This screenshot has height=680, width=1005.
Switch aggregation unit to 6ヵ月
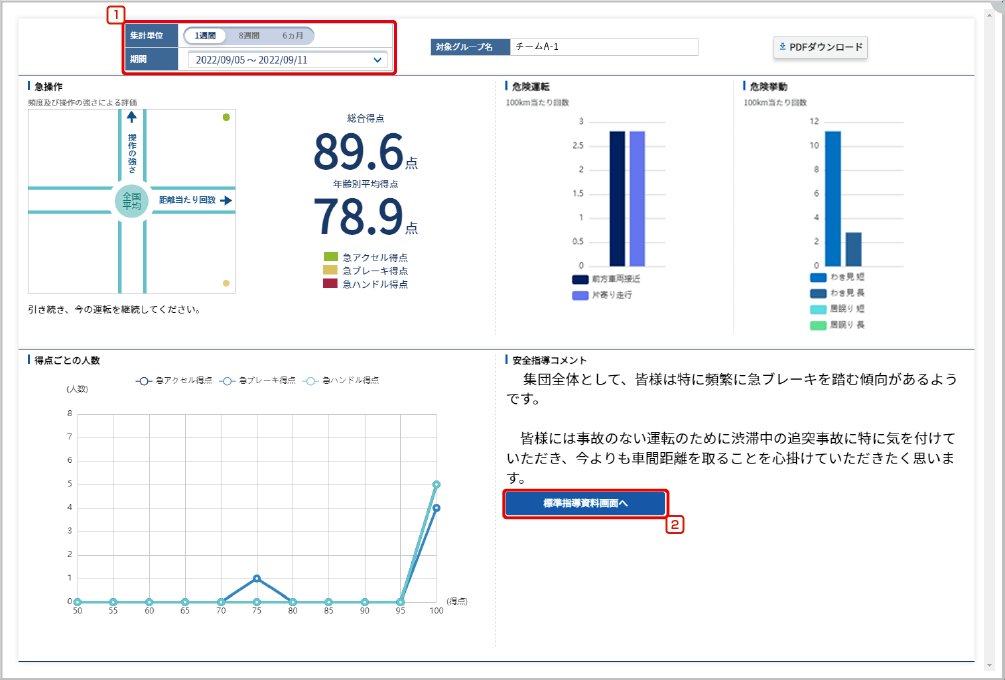291,36
